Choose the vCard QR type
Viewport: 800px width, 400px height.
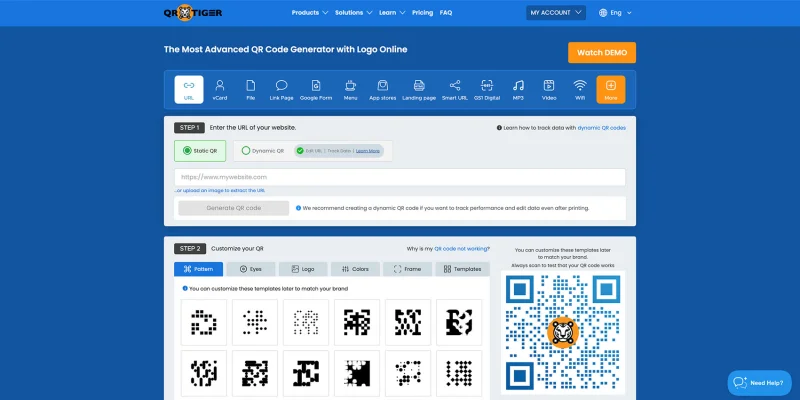[x=220, y=90]
